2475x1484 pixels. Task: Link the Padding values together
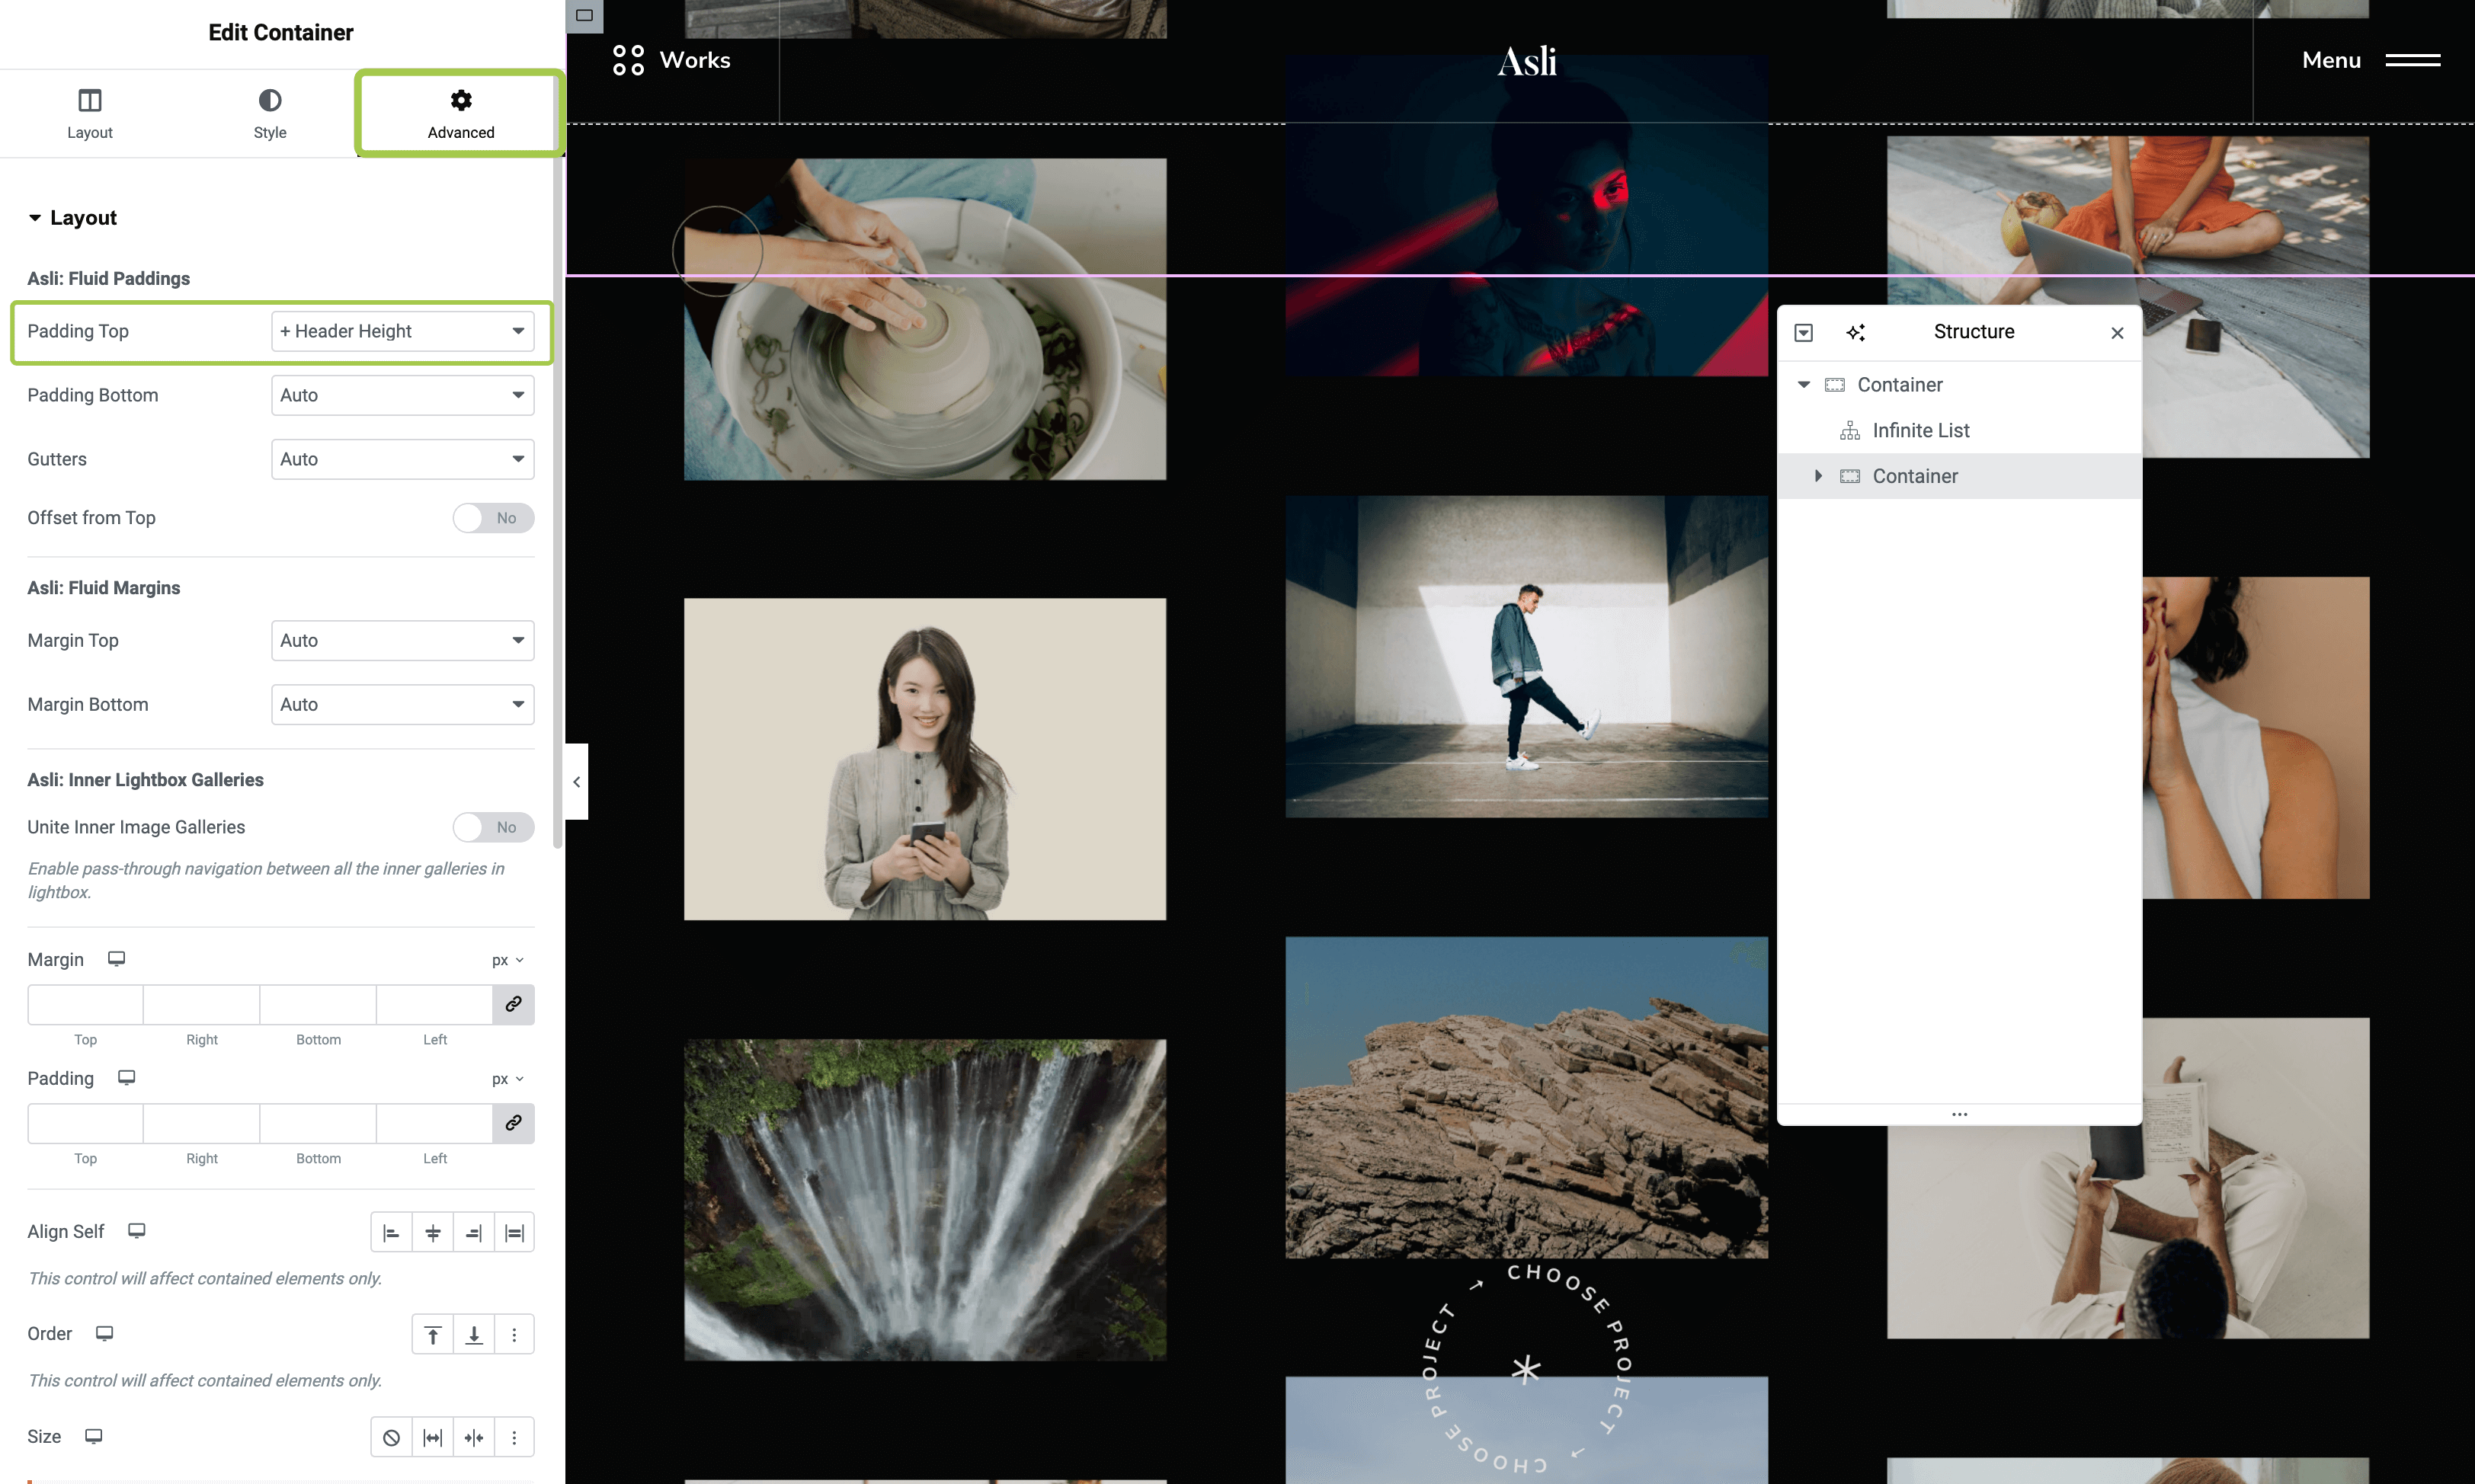(513, 1123)
